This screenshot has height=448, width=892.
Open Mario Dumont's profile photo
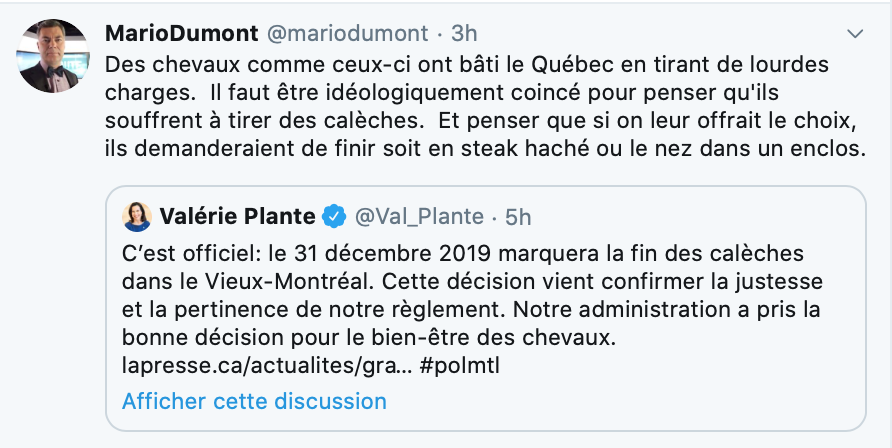(x=52, y=56)
